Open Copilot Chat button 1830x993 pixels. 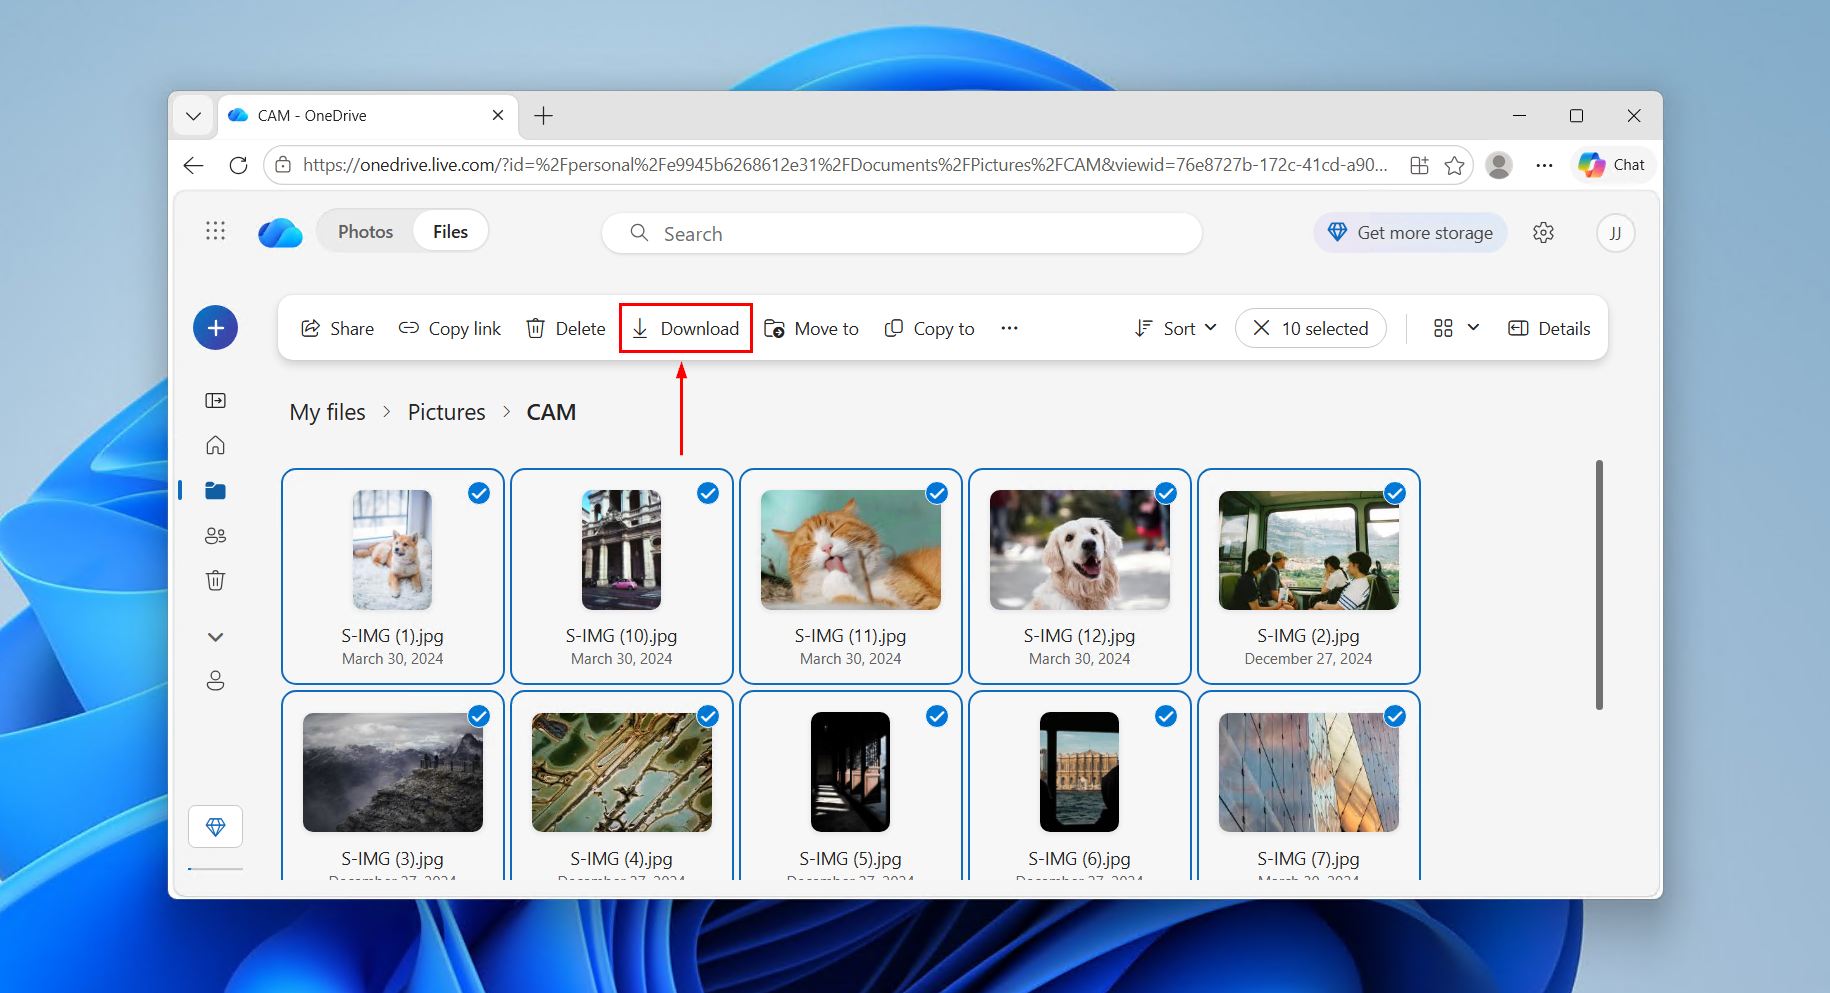click(x=1611, y=165)
